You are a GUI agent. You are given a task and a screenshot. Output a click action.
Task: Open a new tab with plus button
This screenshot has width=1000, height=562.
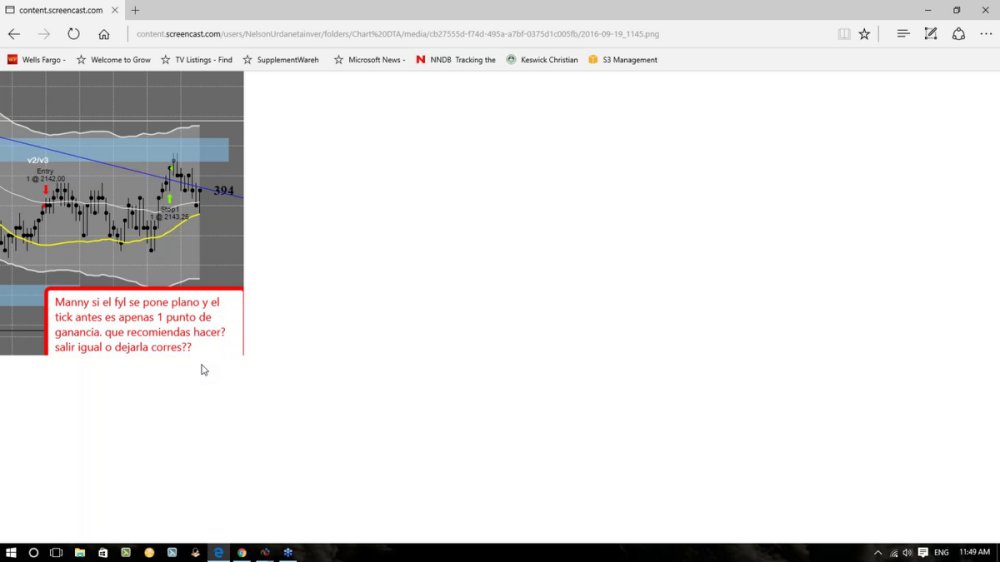pyautogui.click(x=135, y=10)
